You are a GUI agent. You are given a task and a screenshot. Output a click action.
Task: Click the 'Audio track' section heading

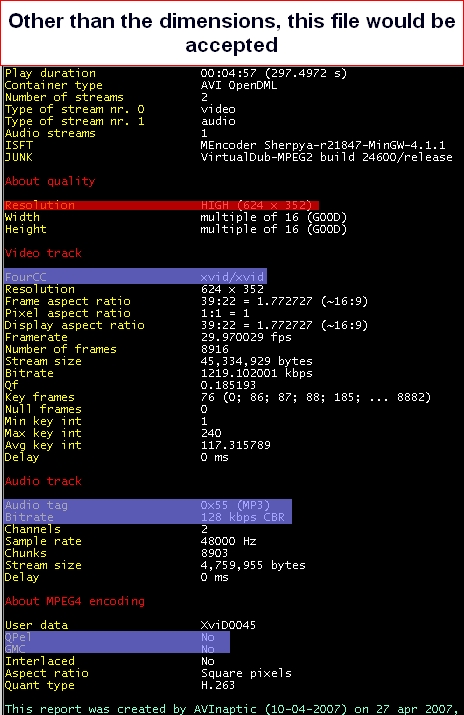(43, 481)
